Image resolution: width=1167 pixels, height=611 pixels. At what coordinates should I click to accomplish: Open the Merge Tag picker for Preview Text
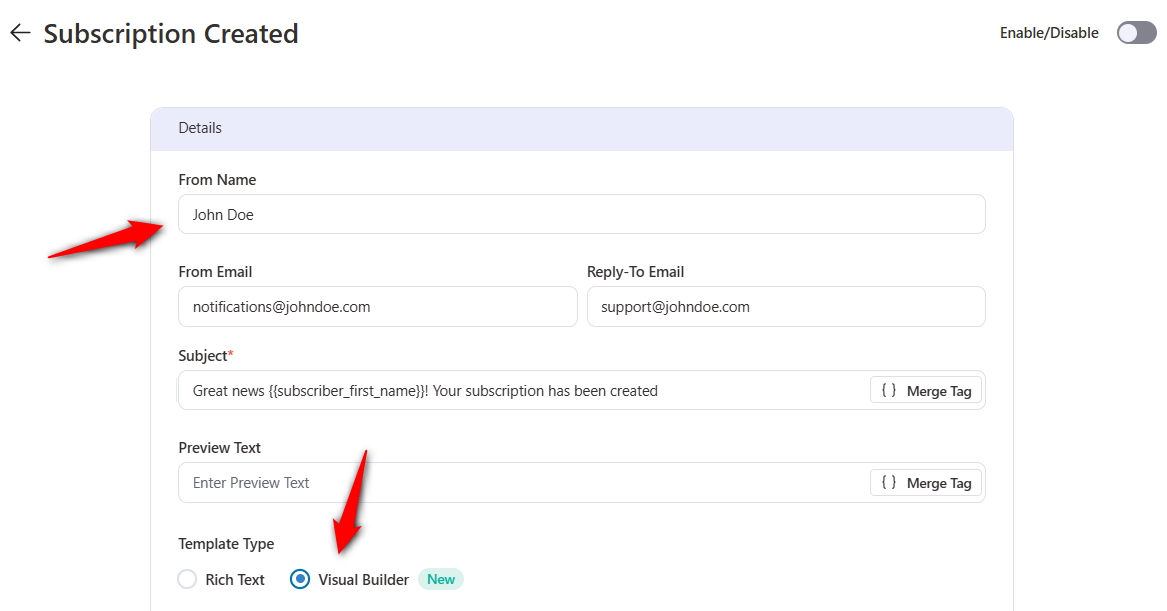(925, 482)
